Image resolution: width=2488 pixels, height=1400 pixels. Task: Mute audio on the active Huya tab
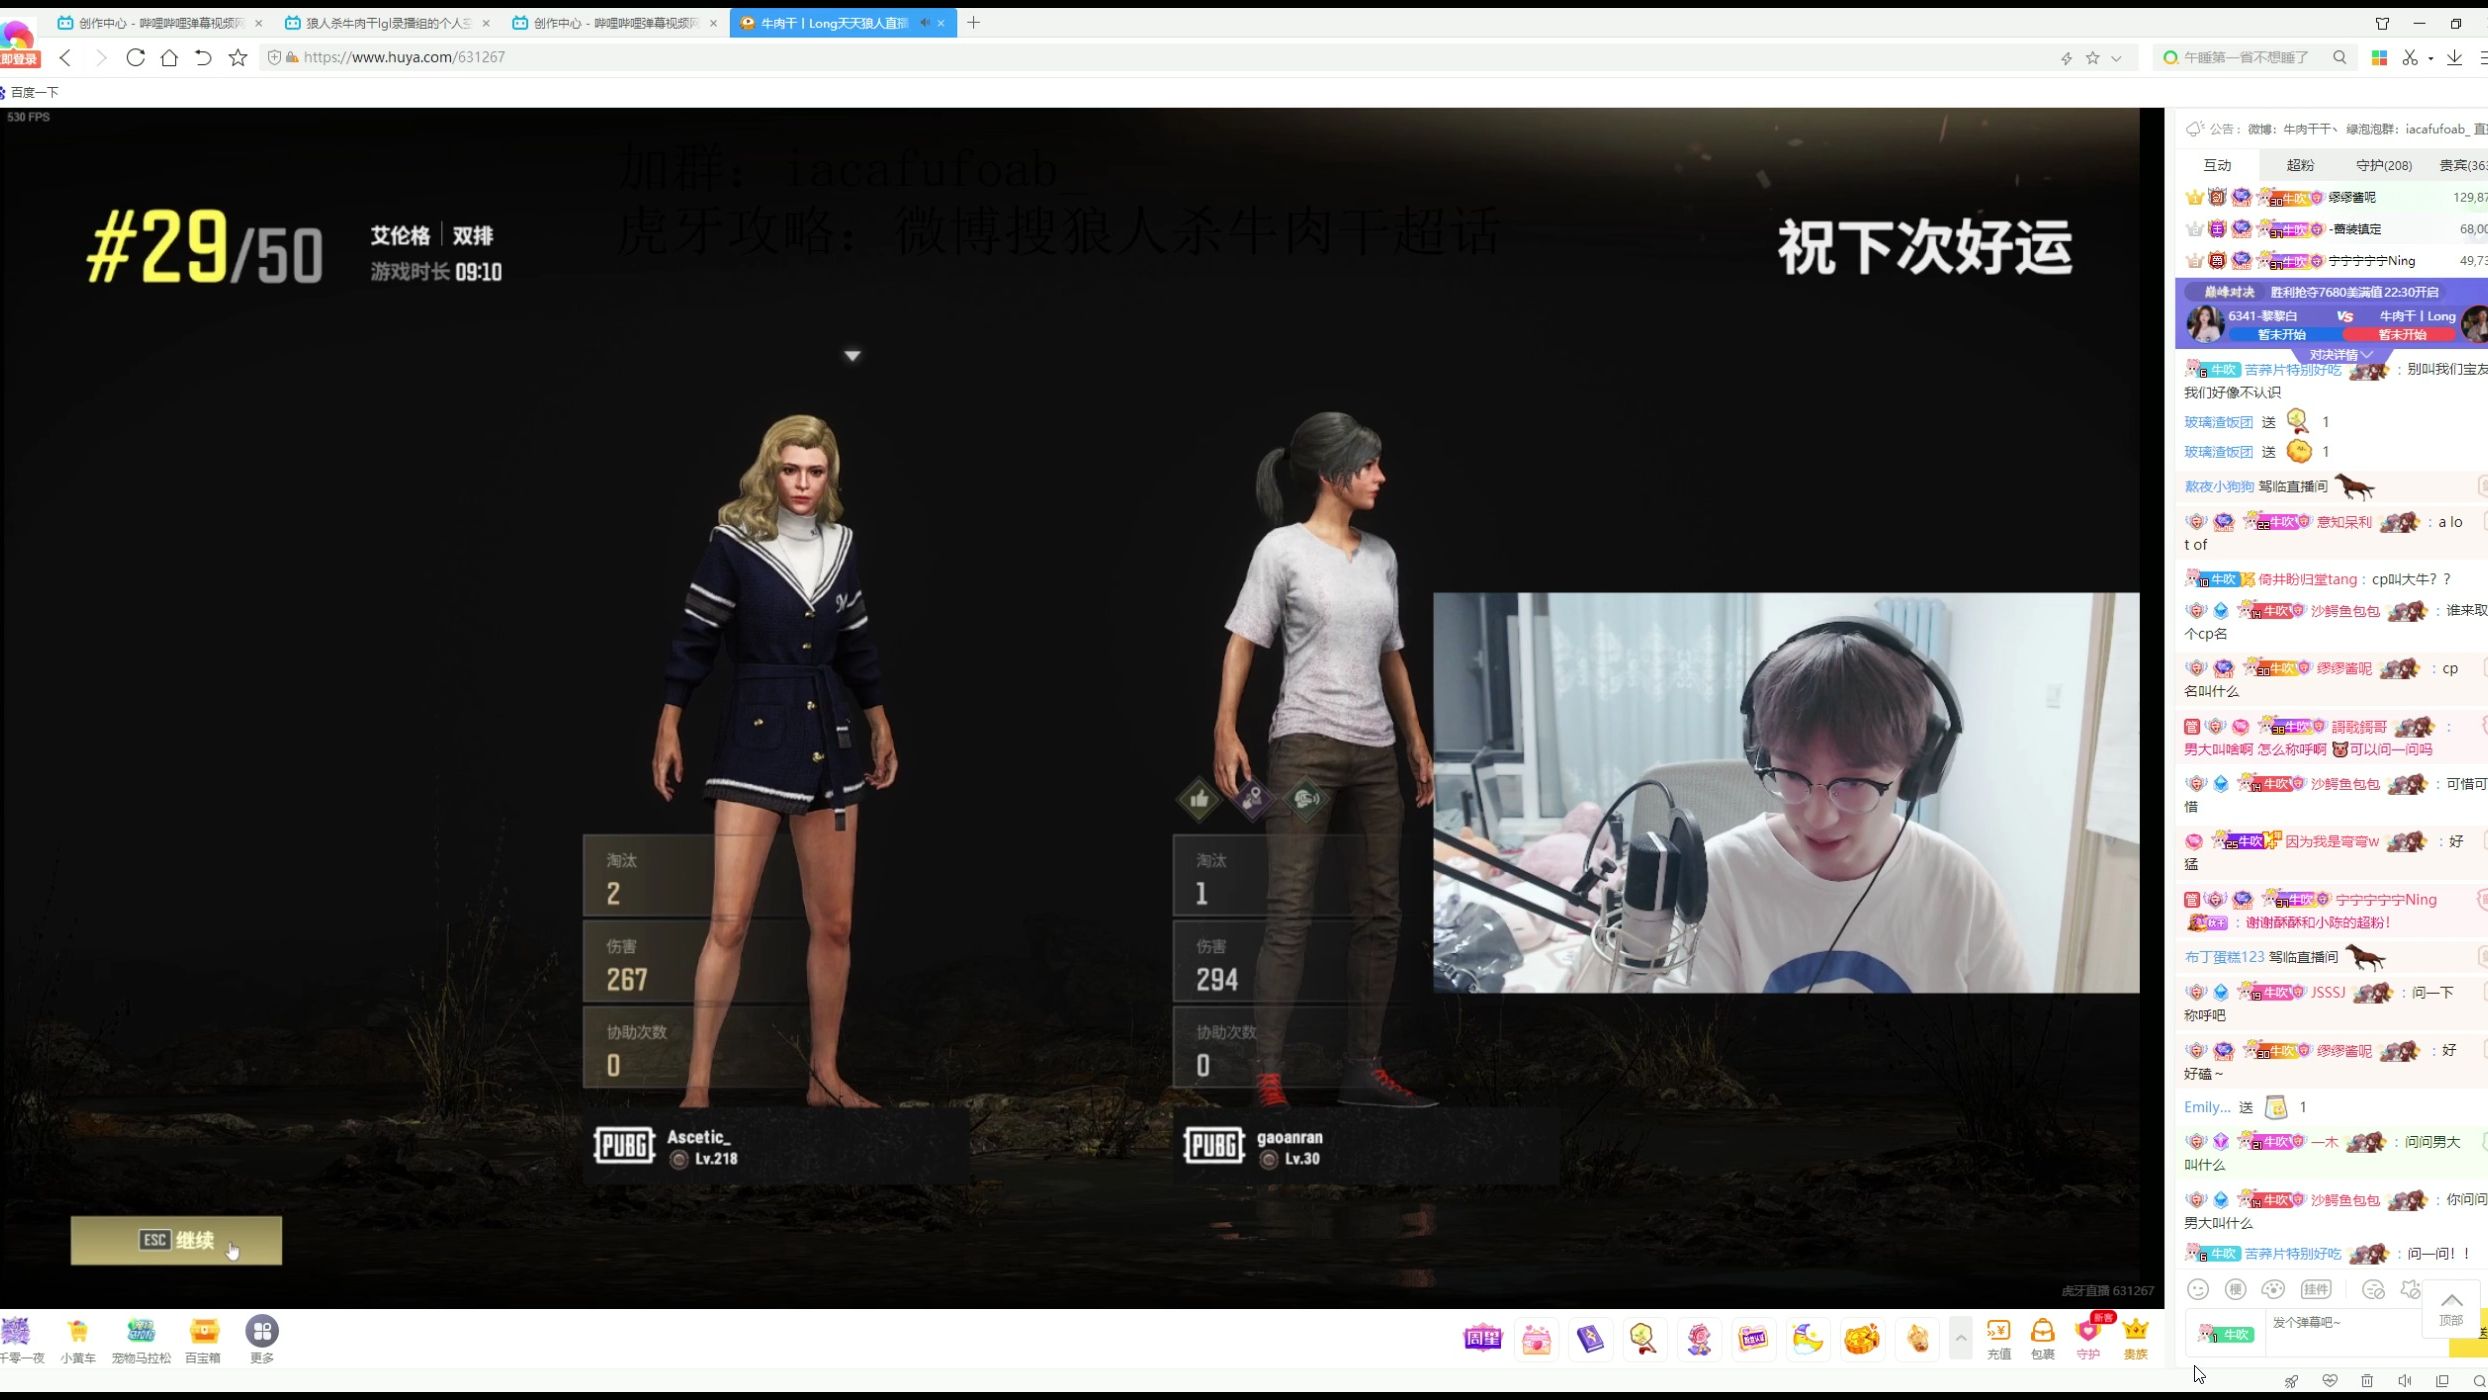point(924,22)
